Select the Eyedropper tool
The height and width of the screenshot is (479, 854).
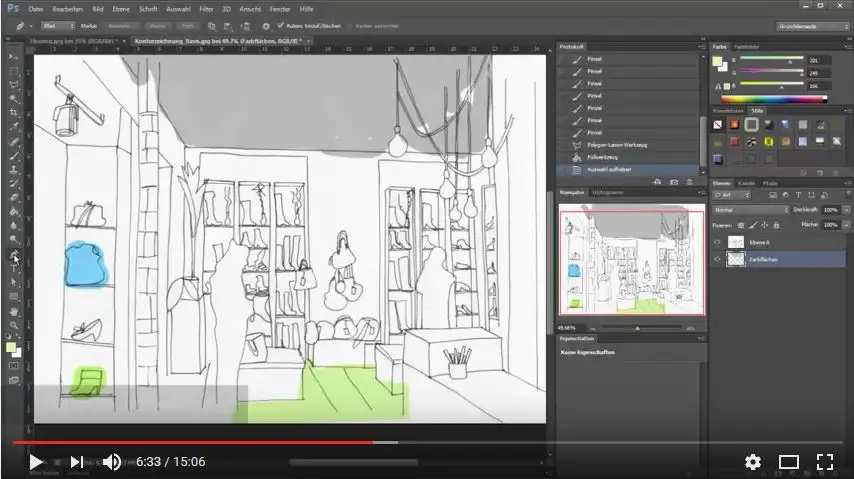pyautogui.click(x=14, y=127)
